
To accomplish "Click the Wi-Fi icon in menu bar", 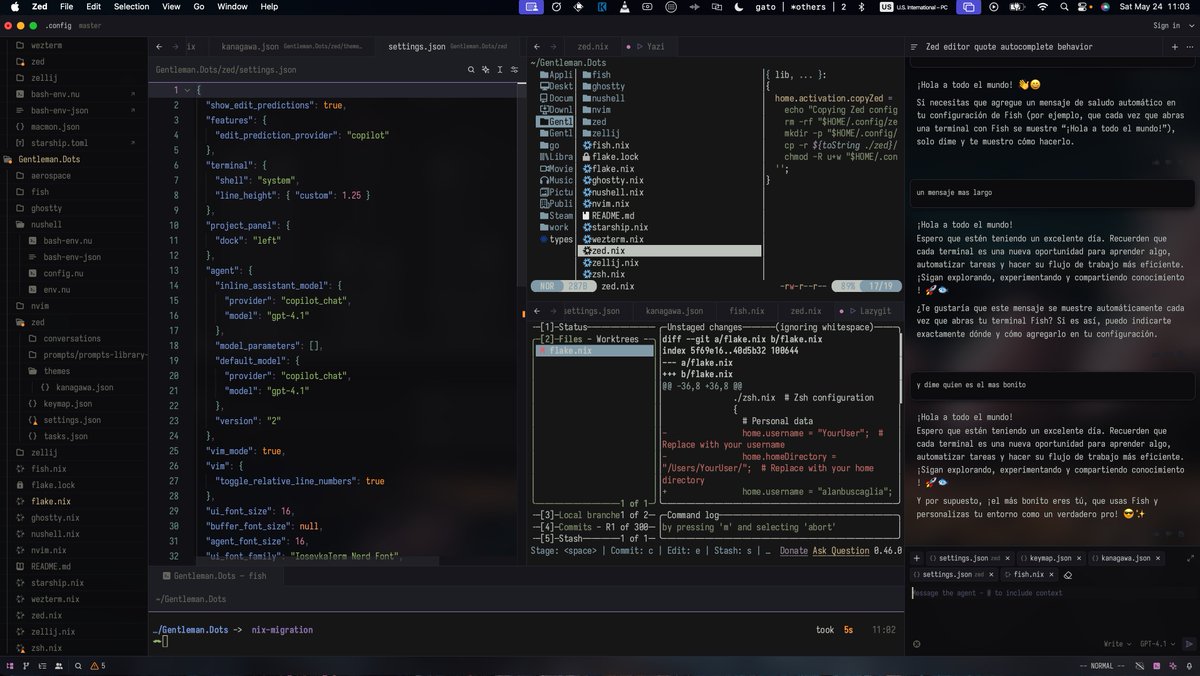I will point(1043,7).
